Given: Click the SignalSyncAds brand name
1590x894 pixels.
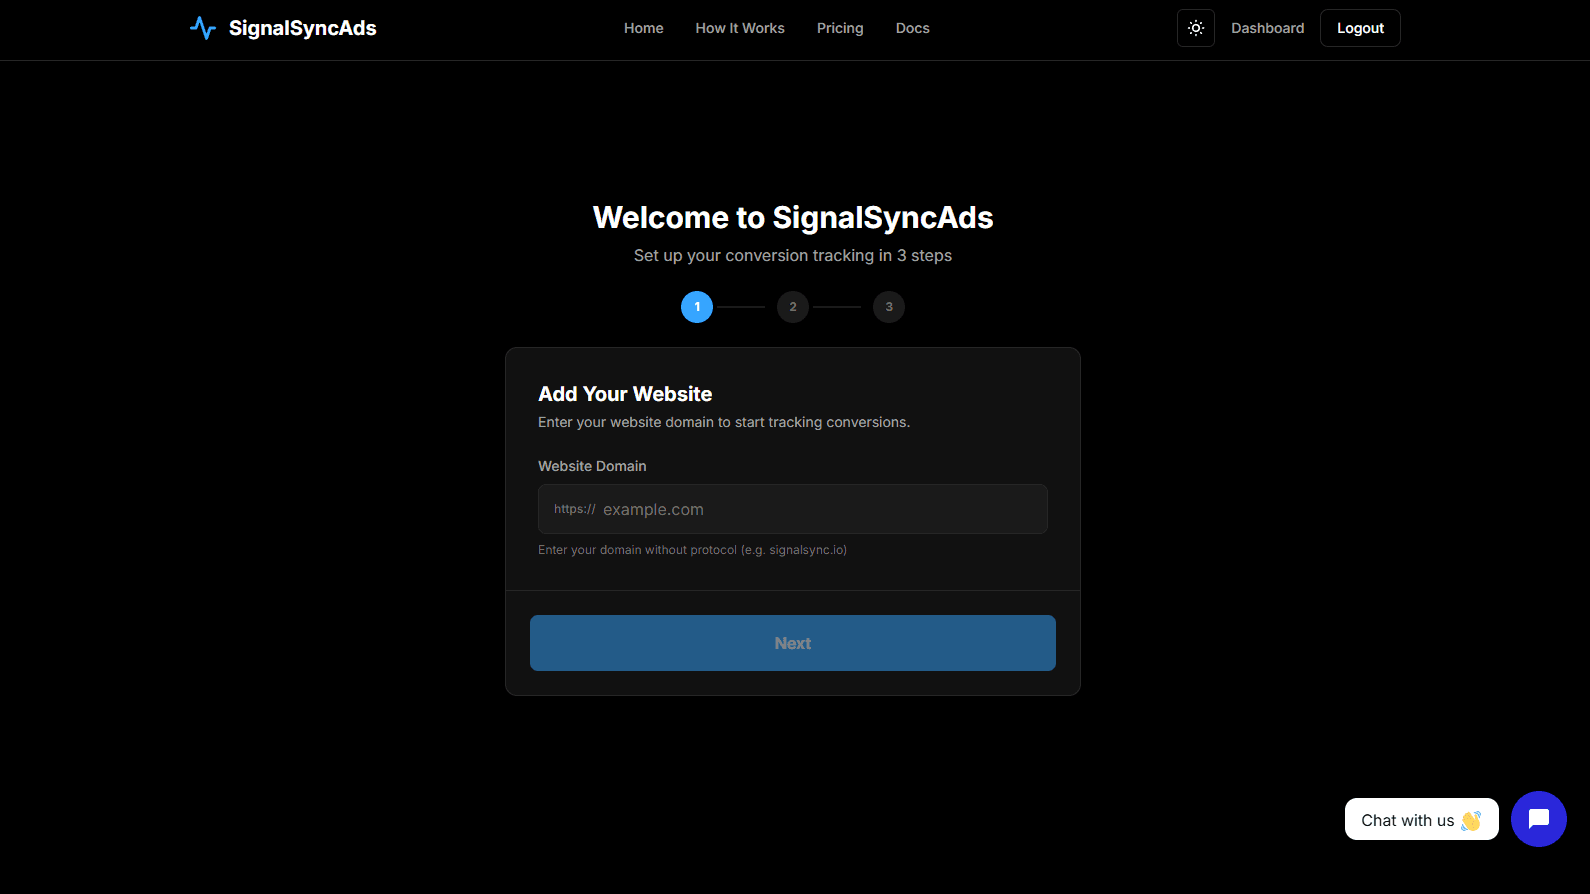Looking at the screenshot, I should point(303,28).
